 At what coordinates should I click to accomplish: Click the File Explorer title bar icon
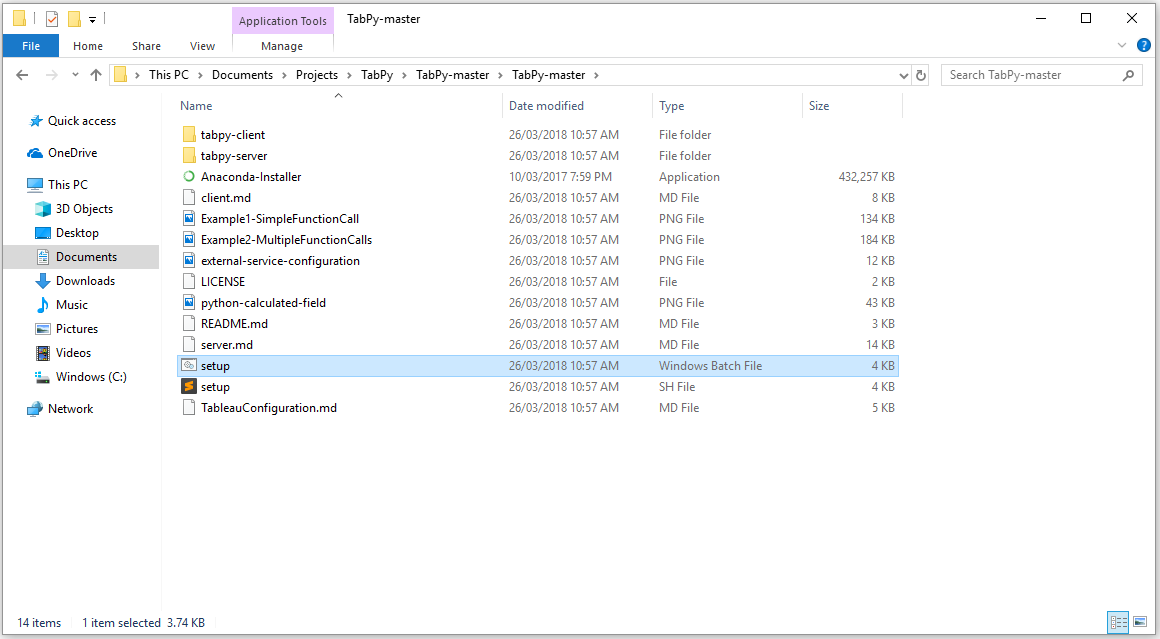click(20, 19)
